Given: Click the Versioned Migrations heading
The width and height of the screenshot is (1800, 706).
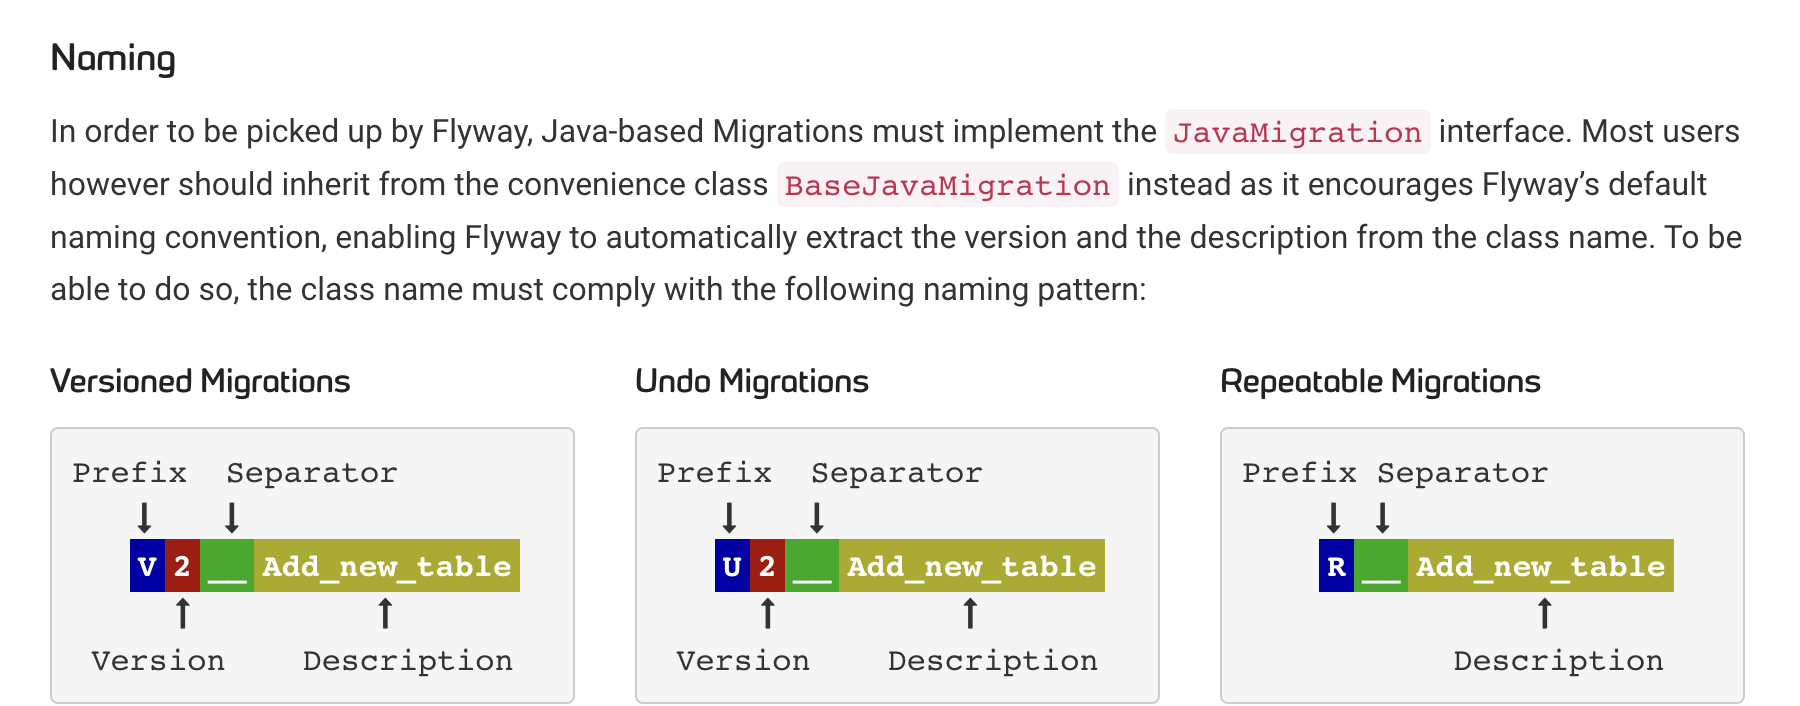Looking at the screenshot, I should (x=200, y=381).
